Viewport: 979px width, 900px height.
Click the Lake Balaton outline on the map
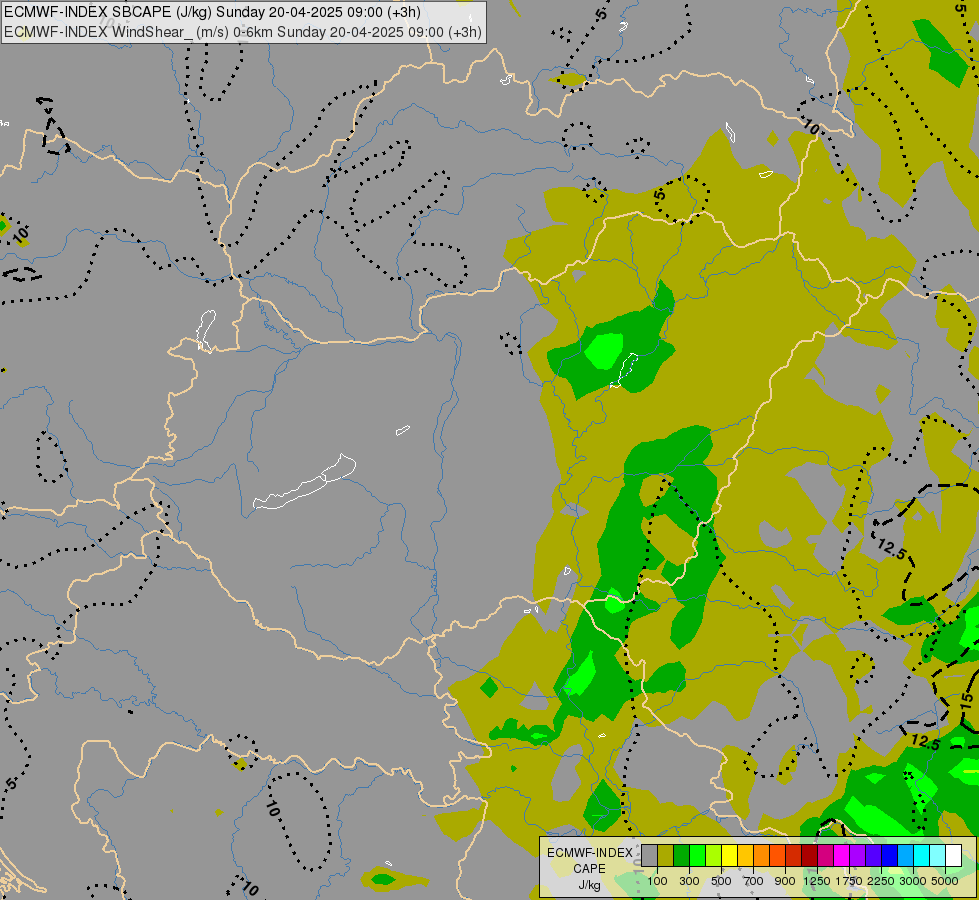(x=304, y=483)
